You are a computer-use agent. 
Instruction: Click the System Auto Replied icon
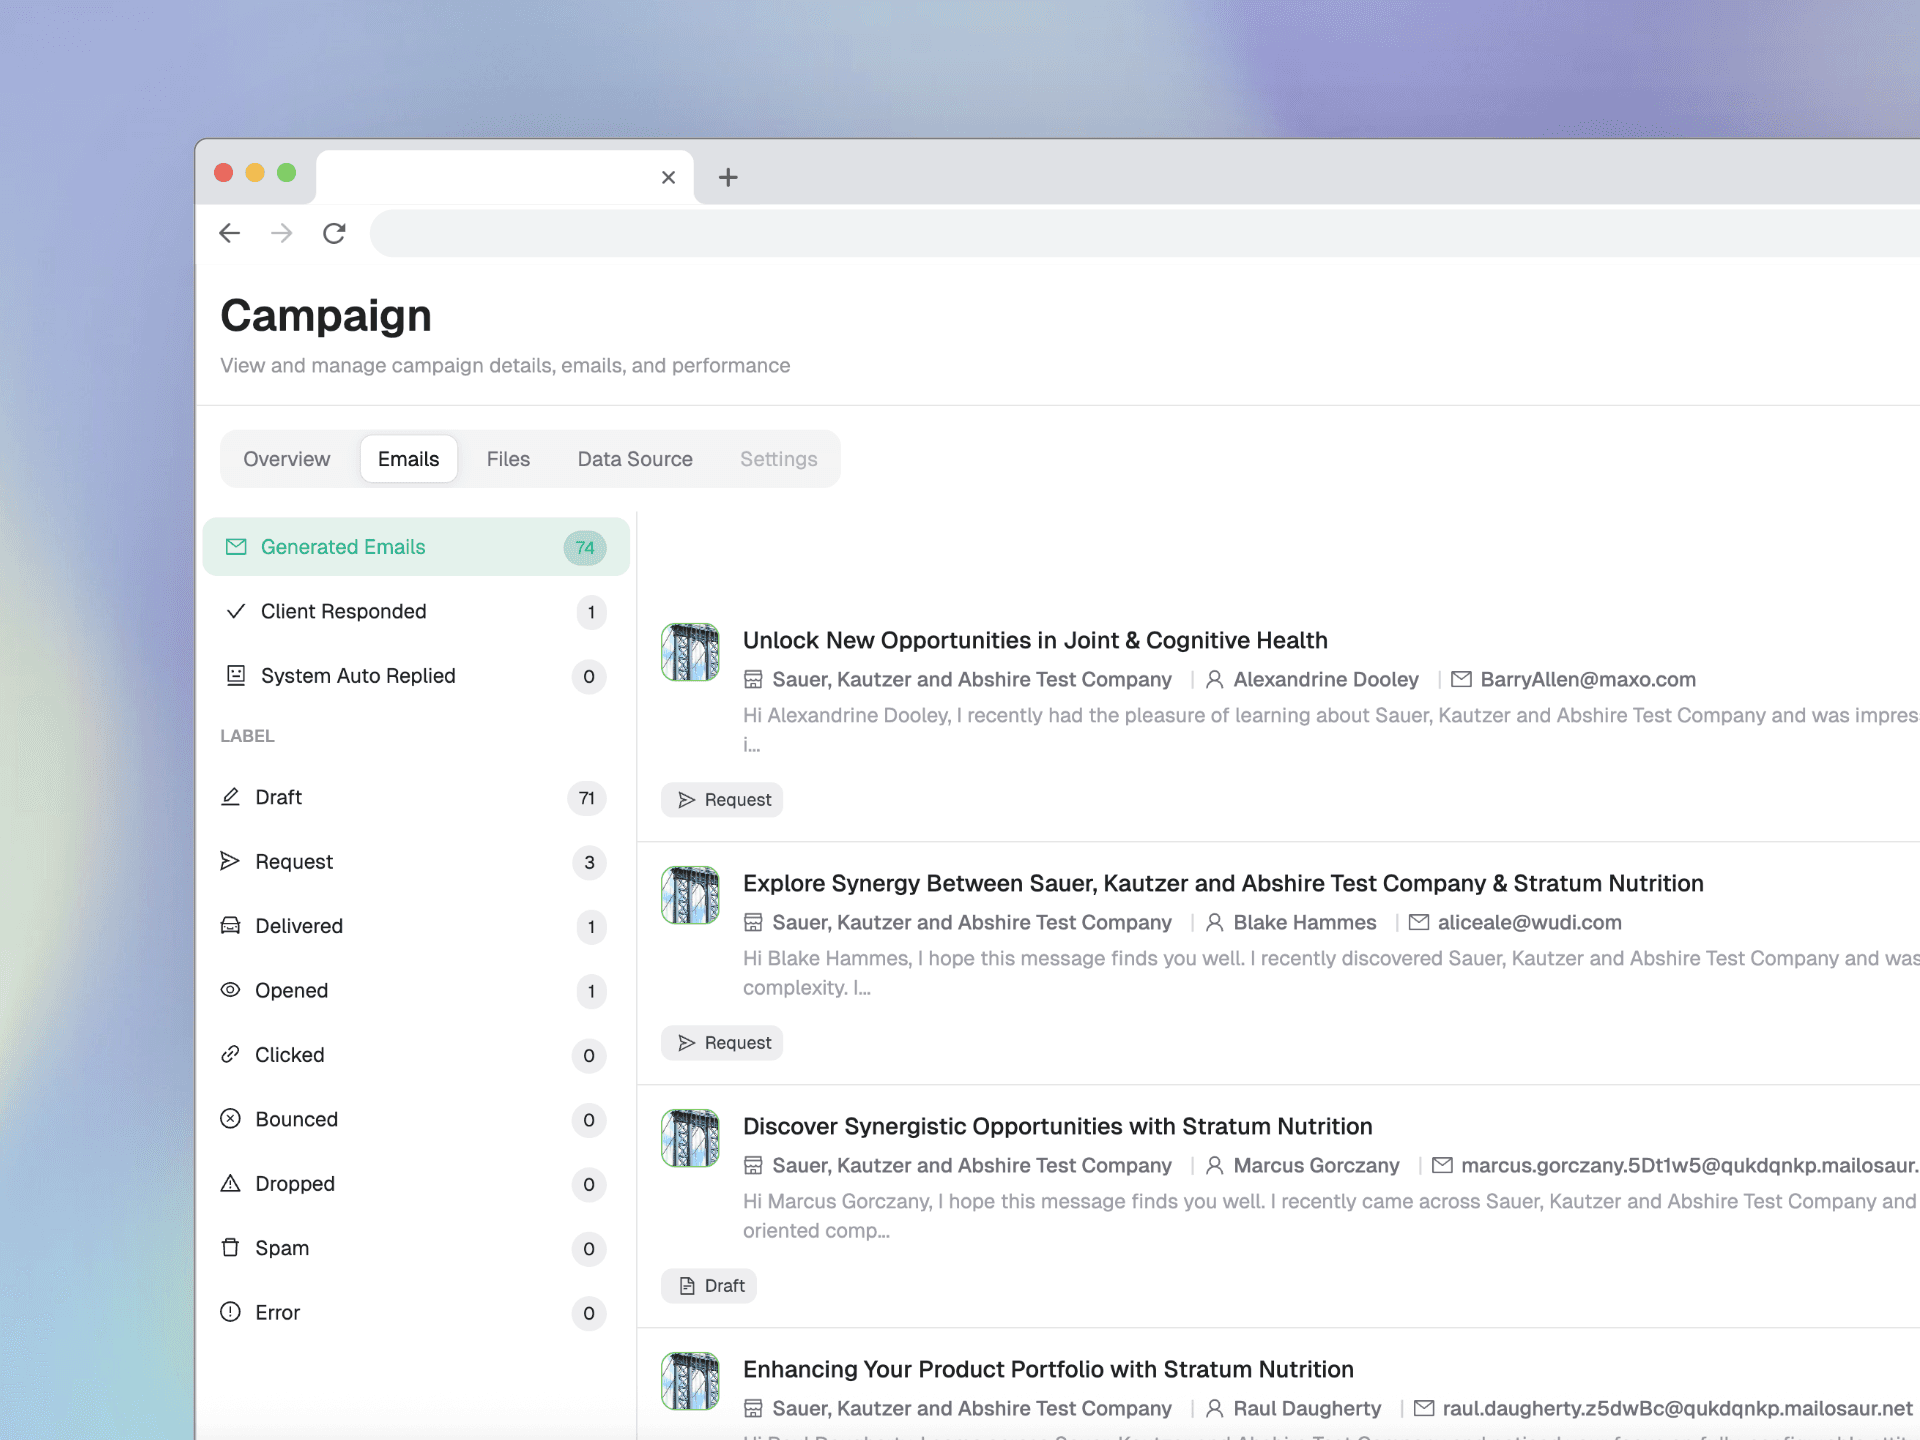(235, 676)
